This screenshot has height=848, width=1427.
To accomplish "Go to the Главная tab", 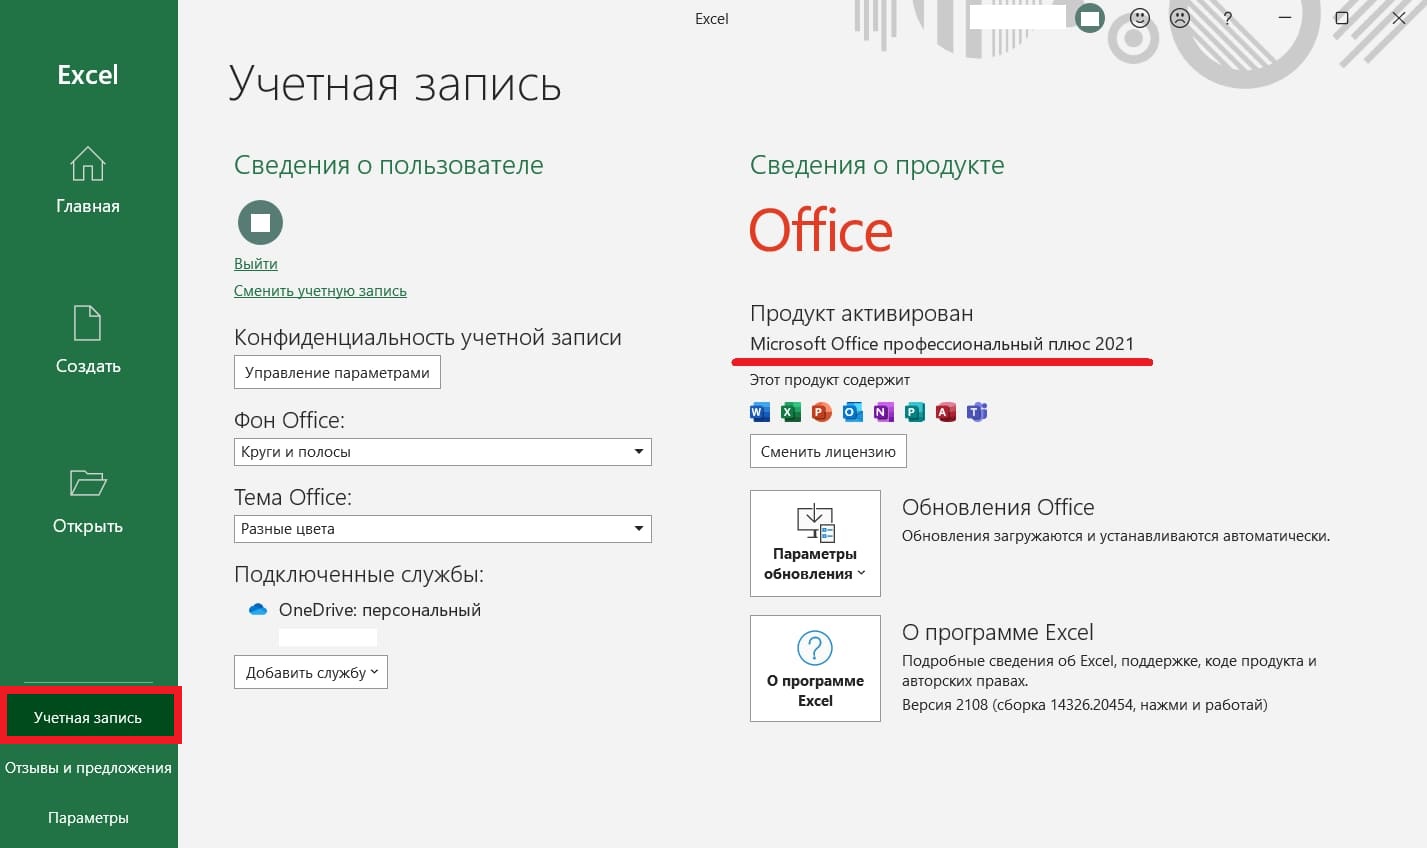I will pos(88,180).
